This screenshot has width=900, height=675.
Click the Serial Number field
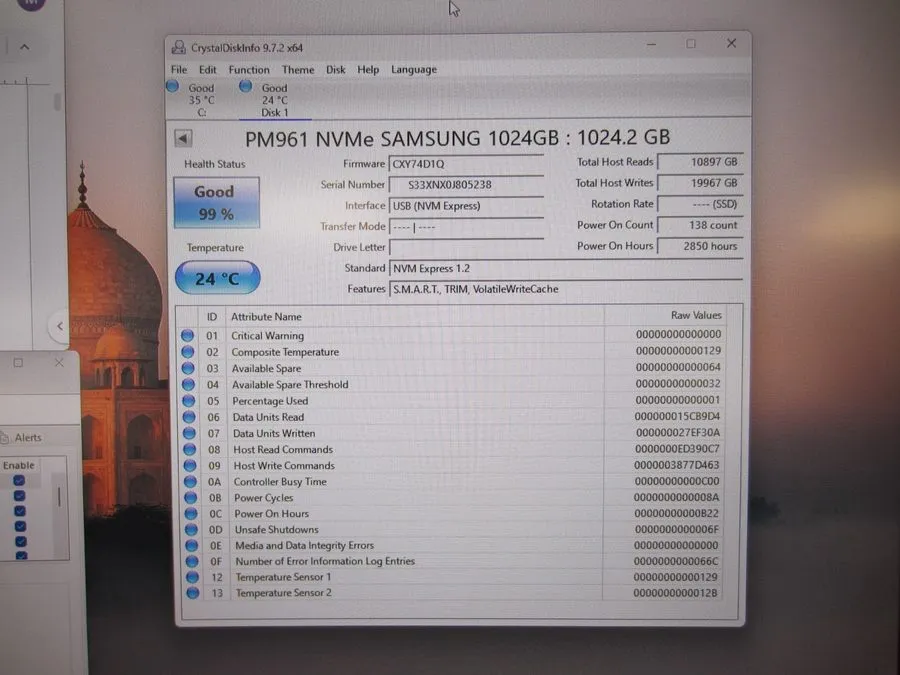pos(466,185)
